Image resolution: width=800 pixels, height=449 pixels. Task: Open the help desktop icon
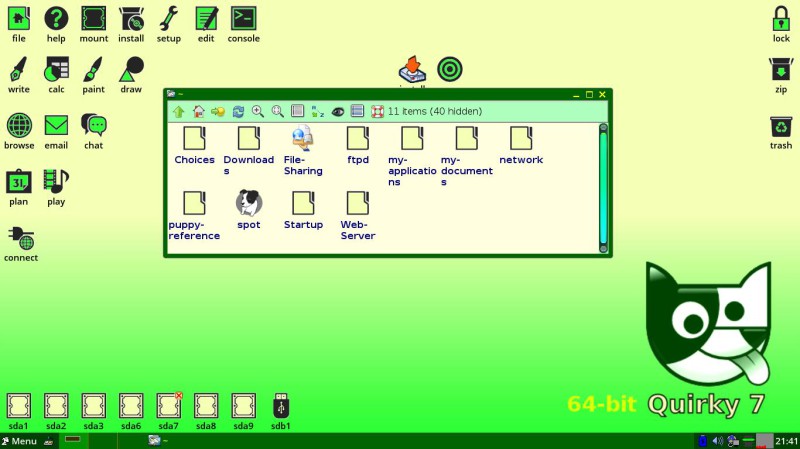click(x=56, y=19)
